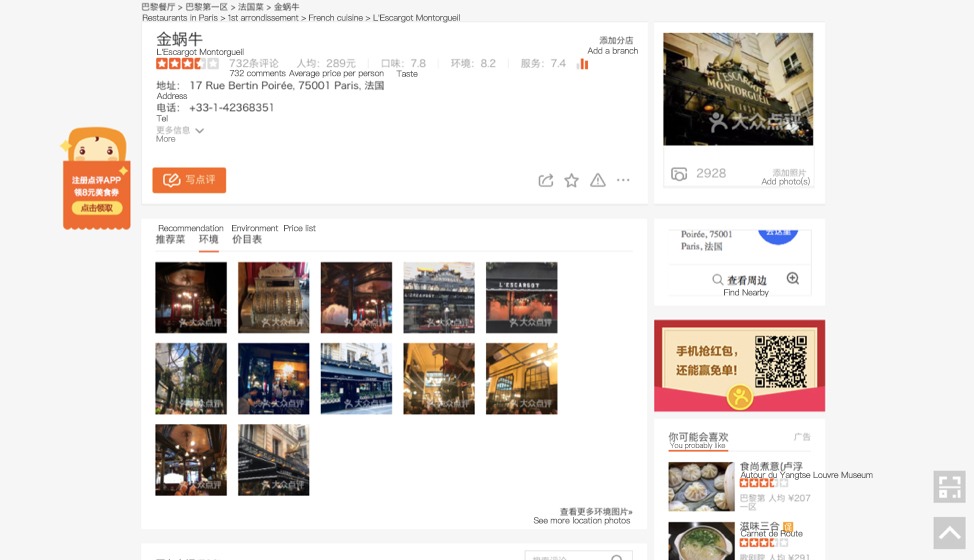Click the map zoom-in magnifier icon
Viewport: 974px width, 560px height.
pos(793,279)
